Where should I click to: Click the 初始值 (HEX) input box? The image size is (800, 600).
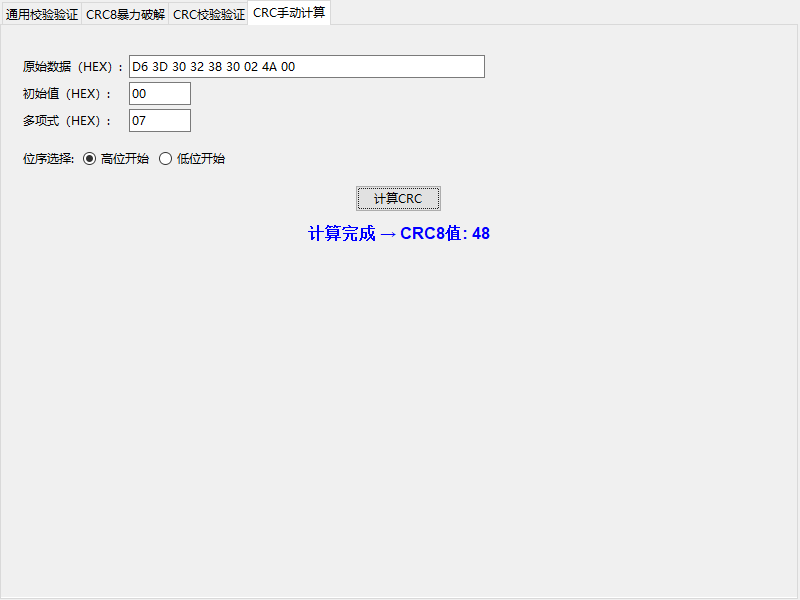[160, 94]
